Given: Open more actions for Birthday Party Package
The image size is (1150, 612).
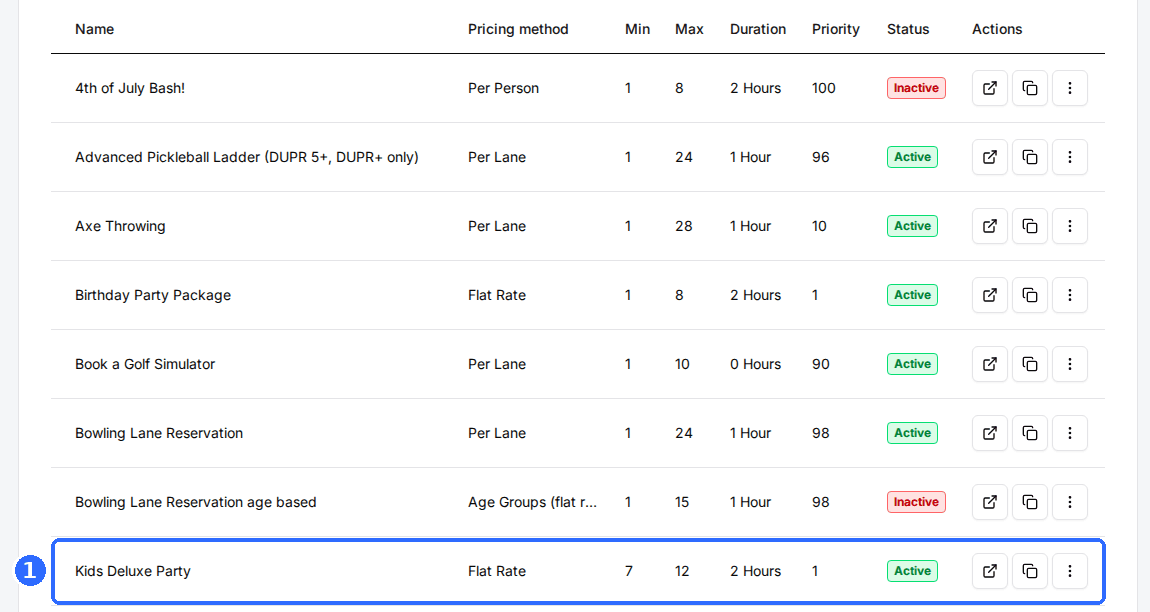Looking at the screenshot, I should click(x=1069, y=295).
